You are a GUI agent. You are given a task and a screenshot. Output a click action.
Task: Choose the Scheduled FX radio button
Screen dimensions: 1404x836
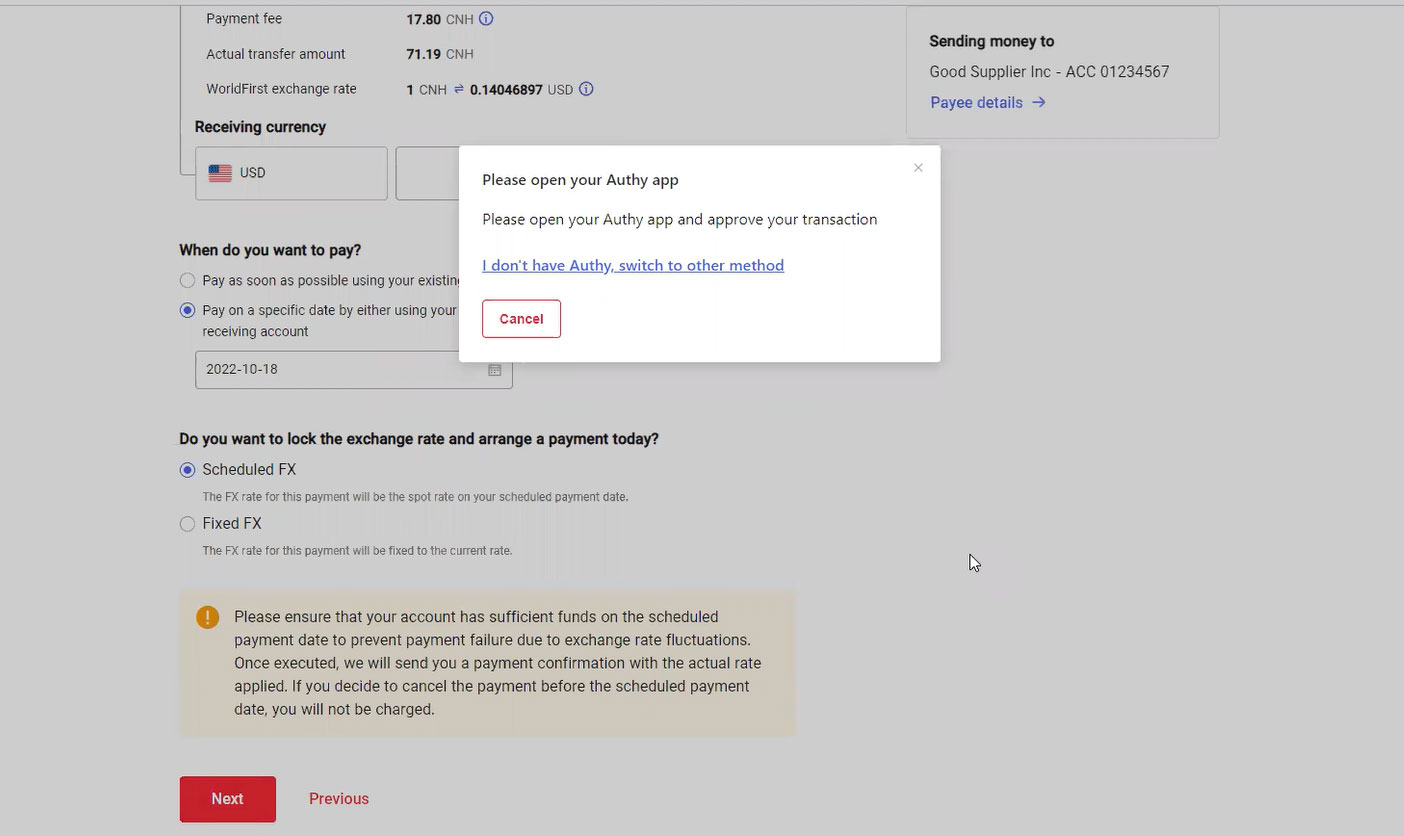(187, 470)
